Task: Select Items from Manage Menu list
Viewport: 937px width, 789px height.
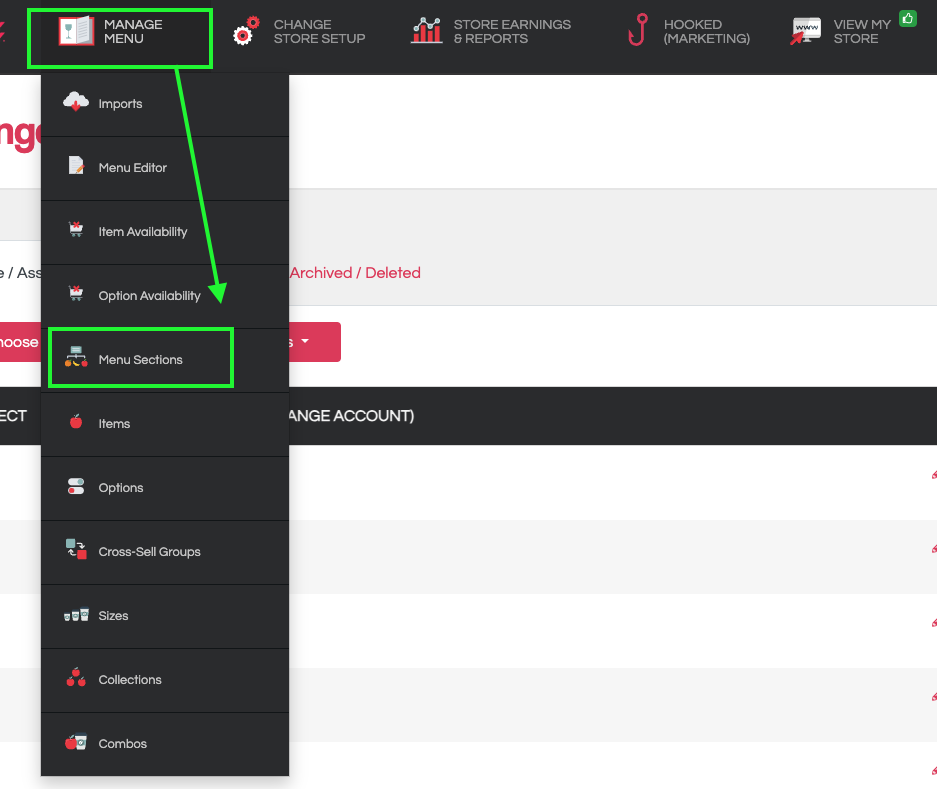Action: click(x=165, y=424)
